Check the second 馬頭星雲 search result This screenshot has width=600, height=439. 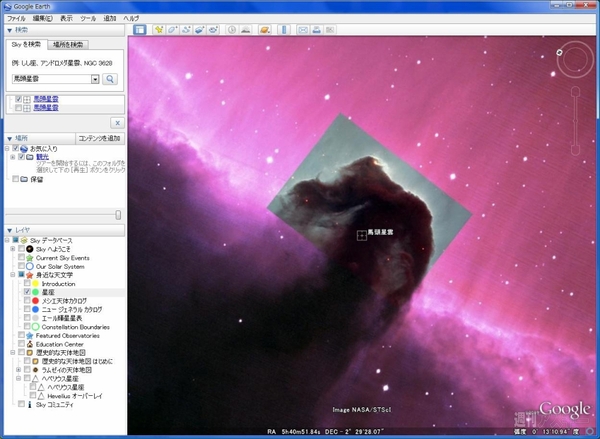tap(18, 108)
